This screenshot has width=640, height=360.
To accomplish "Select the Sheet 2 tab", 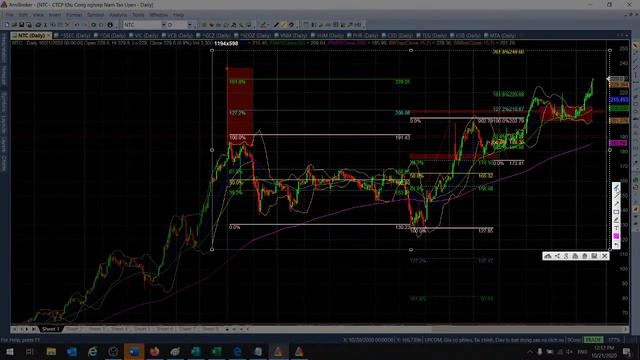I will 74,329.
